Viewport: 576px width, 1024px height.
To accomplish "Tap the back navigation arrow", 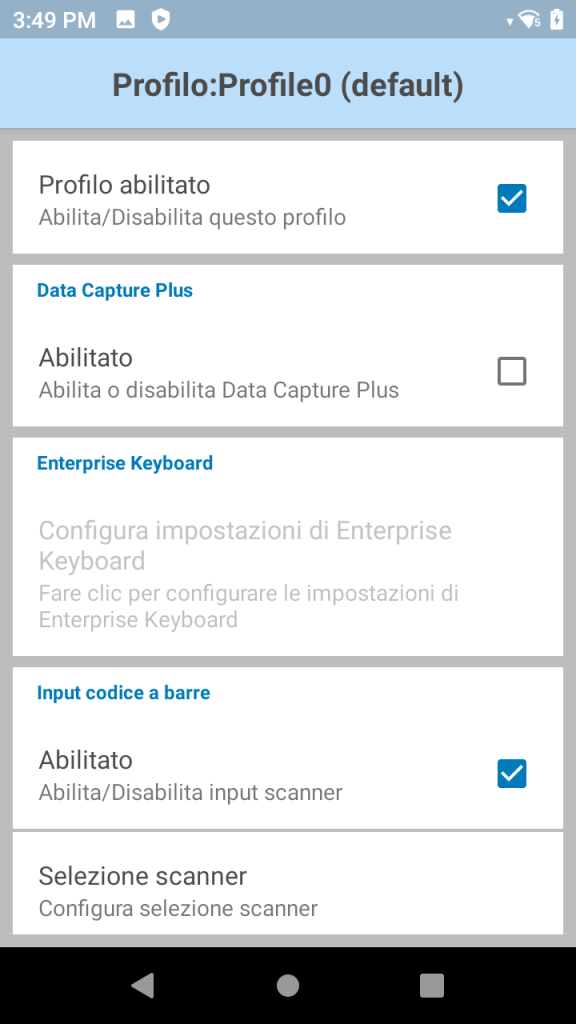I will (143, 985).
